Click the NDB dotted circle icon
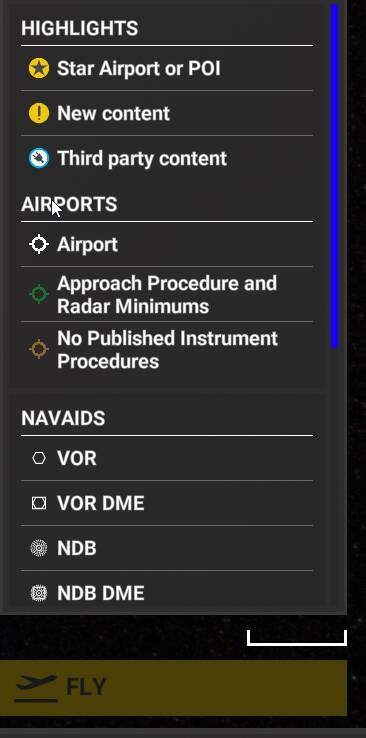366x738 pixels. coord(39,548)
